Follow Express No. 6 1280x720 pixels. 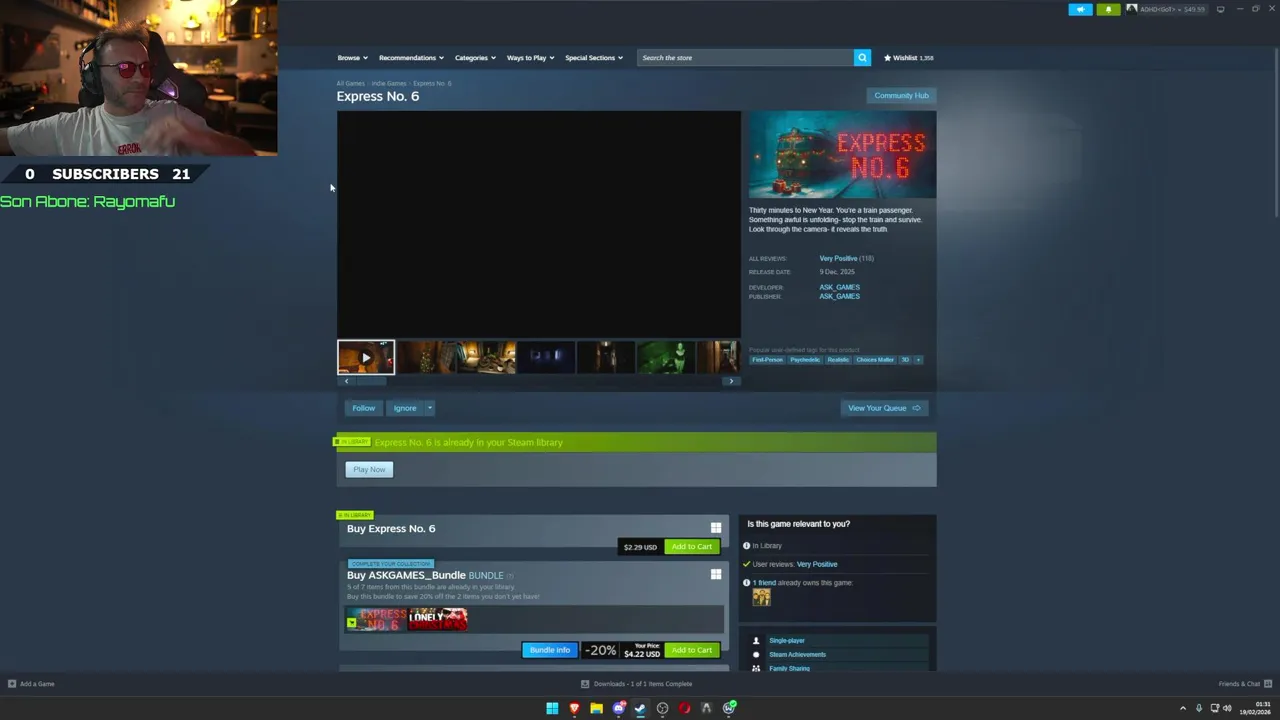(x=363, y=408)
